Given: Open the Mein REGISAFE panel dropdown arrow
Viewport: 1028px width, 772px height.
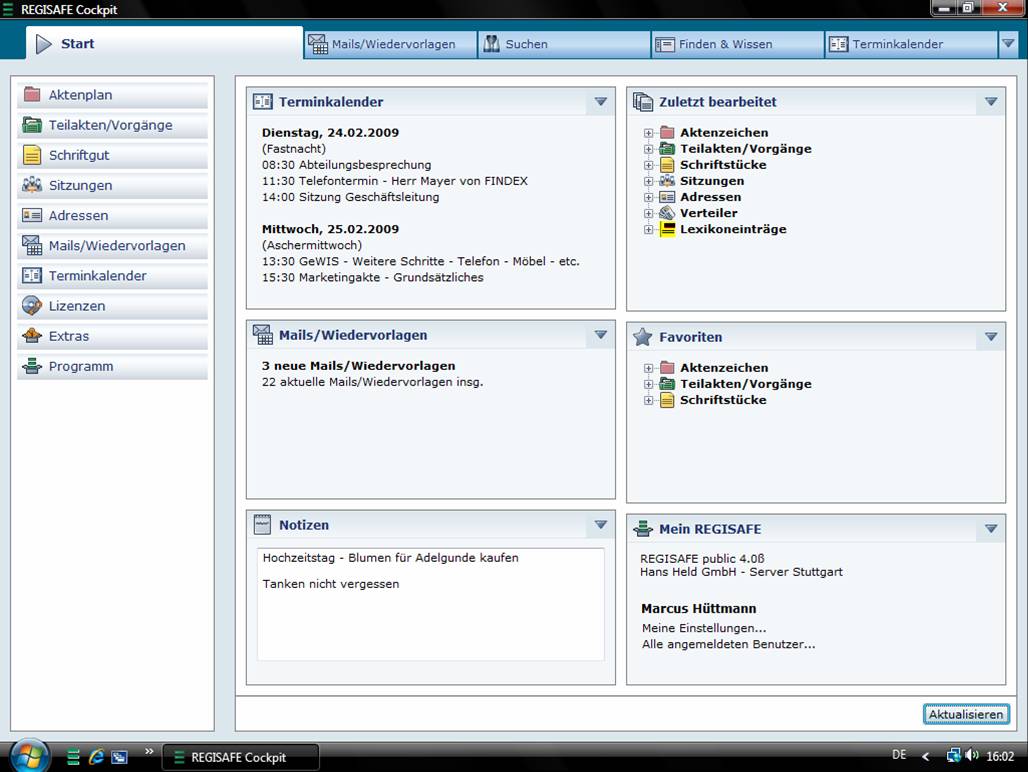Looking at the screenshot, I should pyautogui.click(x=991, y=528).
